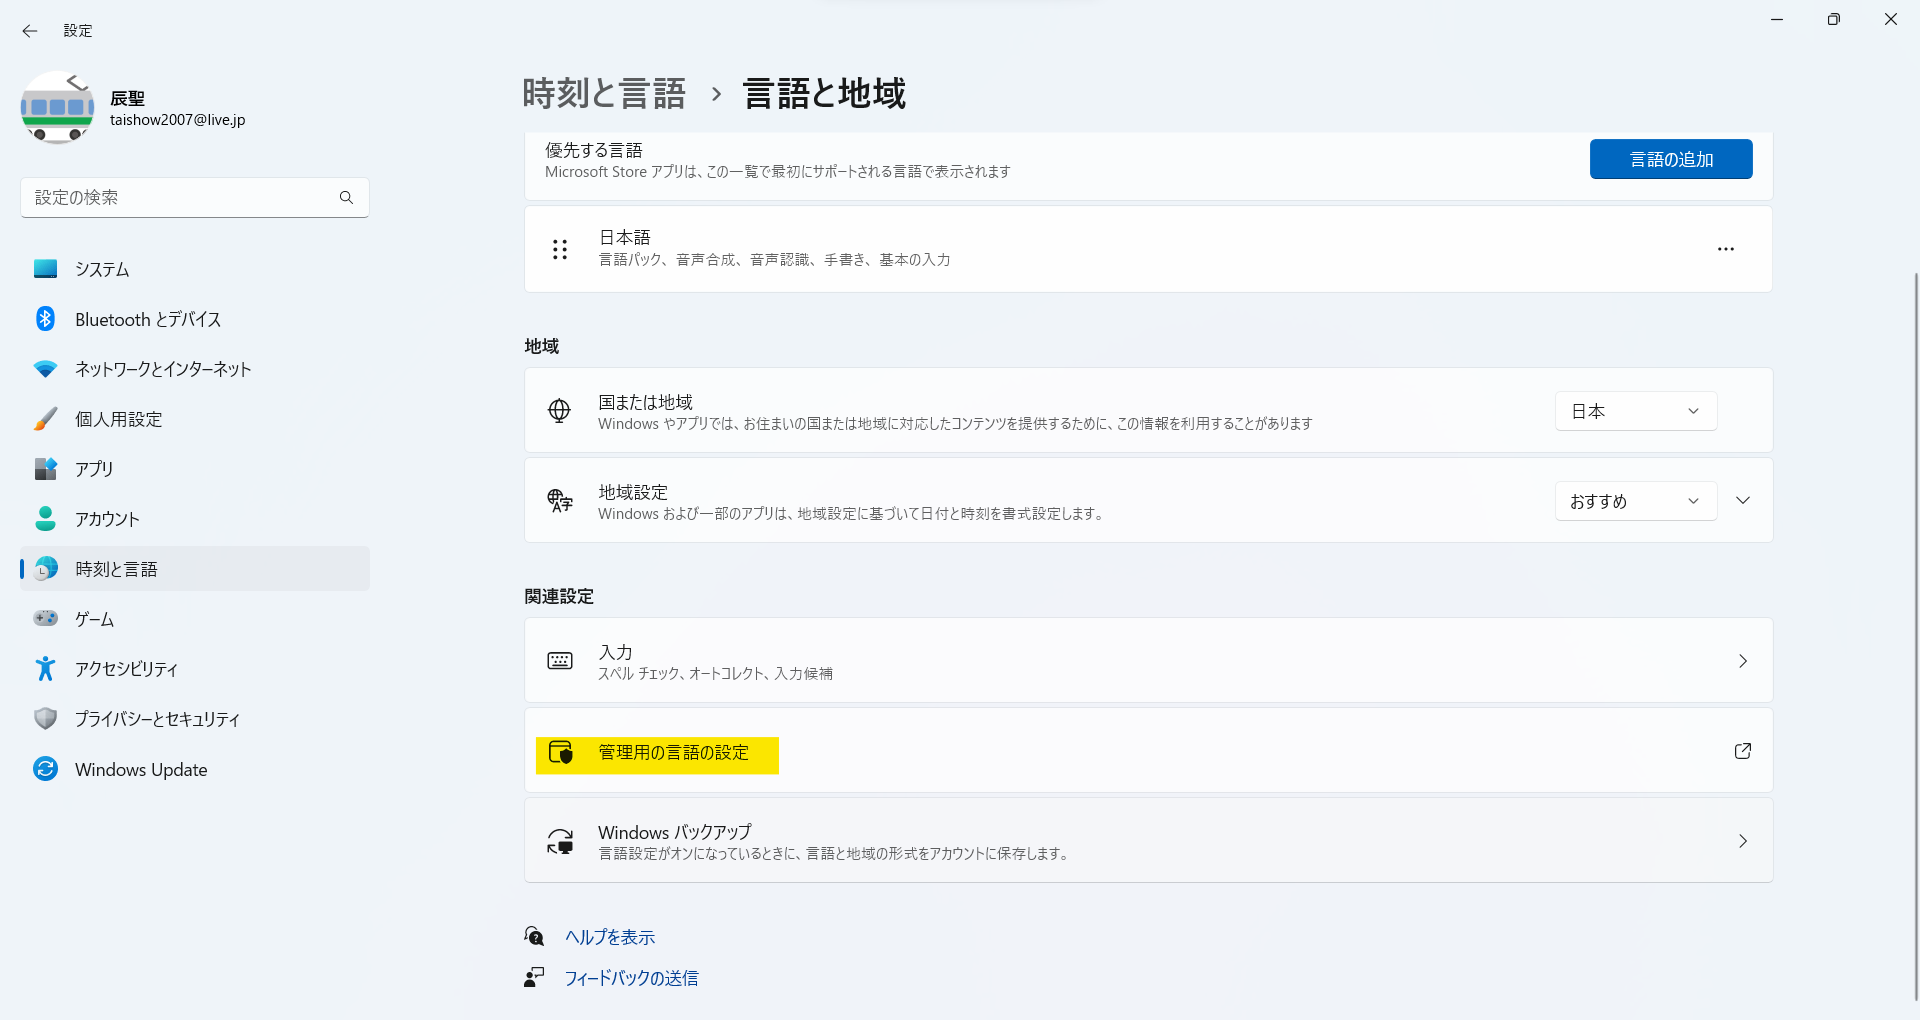
Task: Click the user profile avatar image
Action: point(57,108)
